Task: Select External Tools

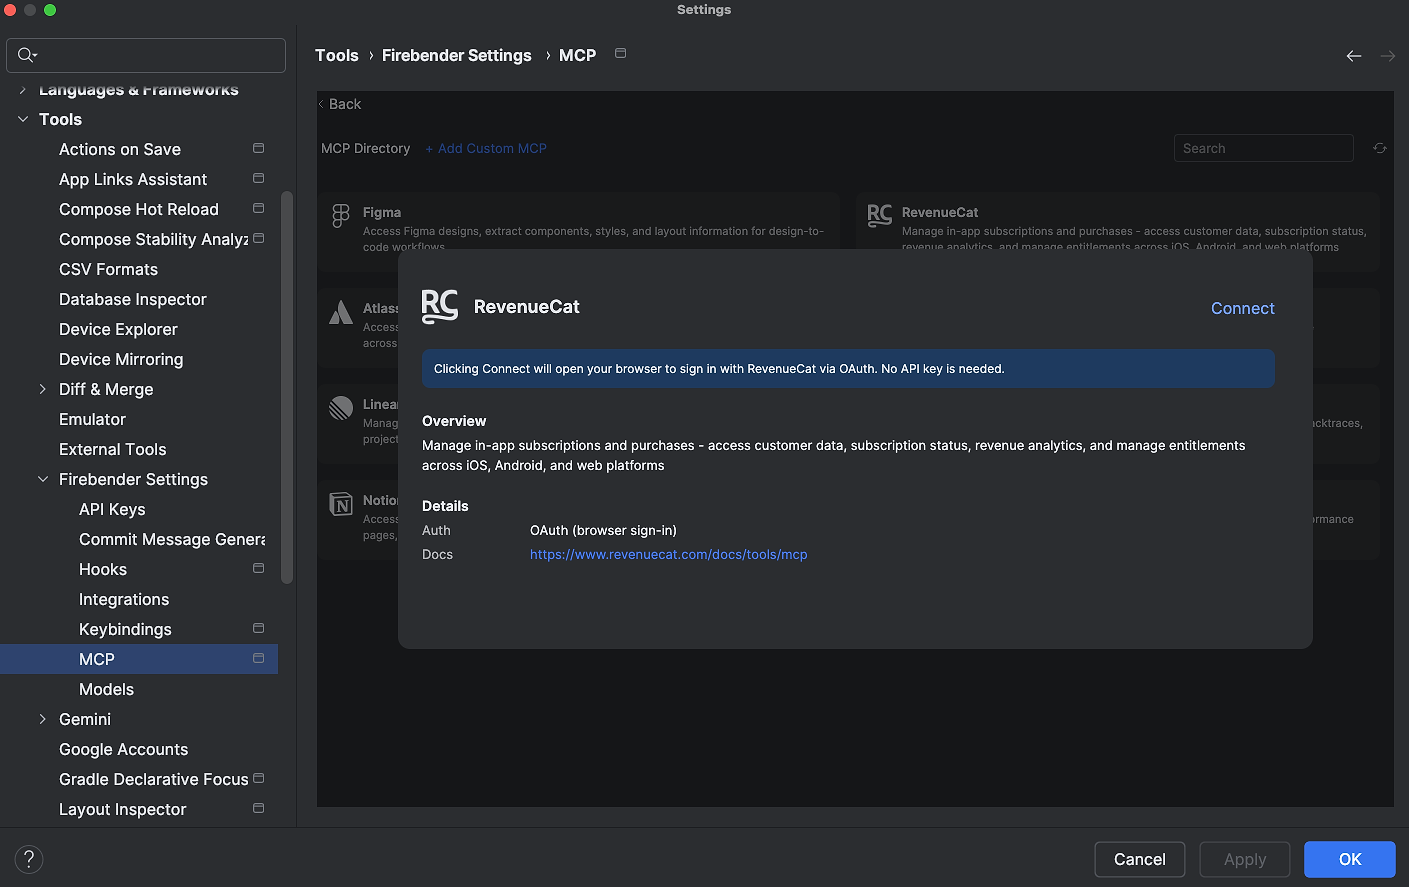Action: pos(113,449)
